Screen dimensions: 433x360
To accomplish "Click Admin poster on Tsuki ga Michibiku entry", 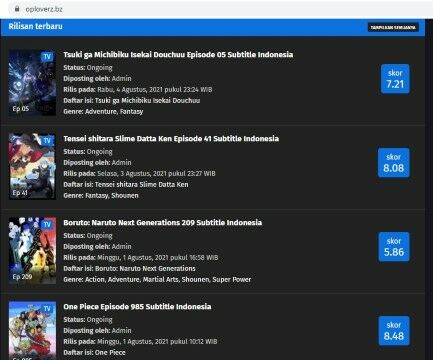I will point(121,79).
